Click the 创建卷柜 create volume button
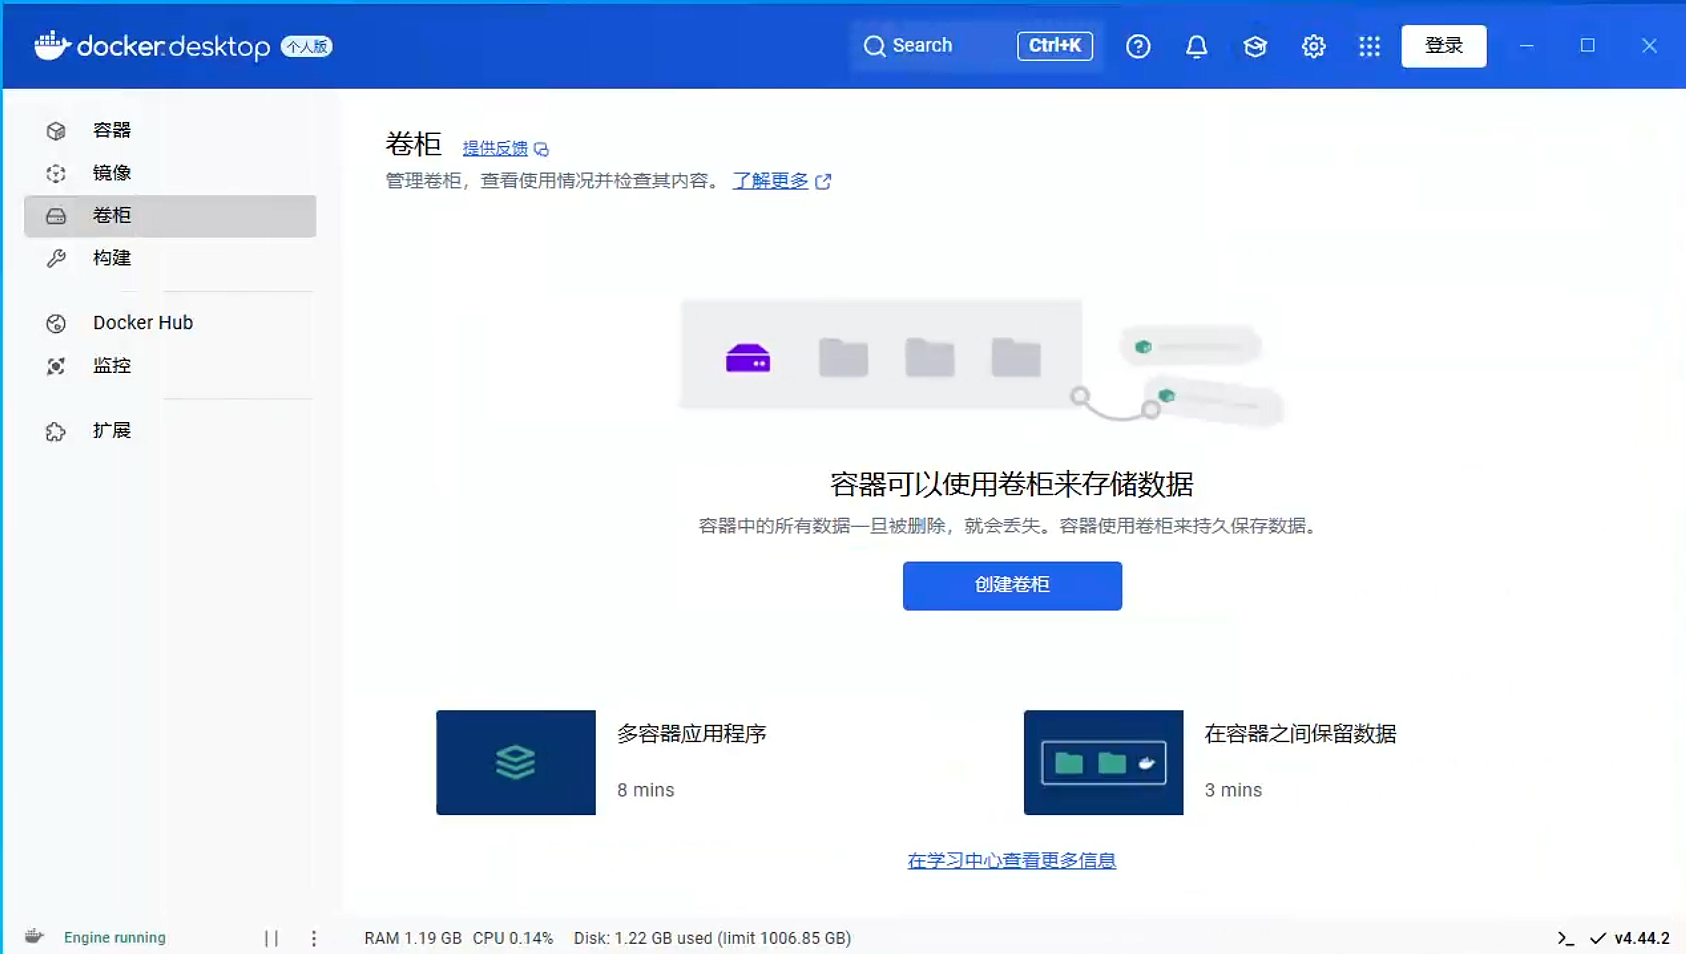 [1012, 585]
